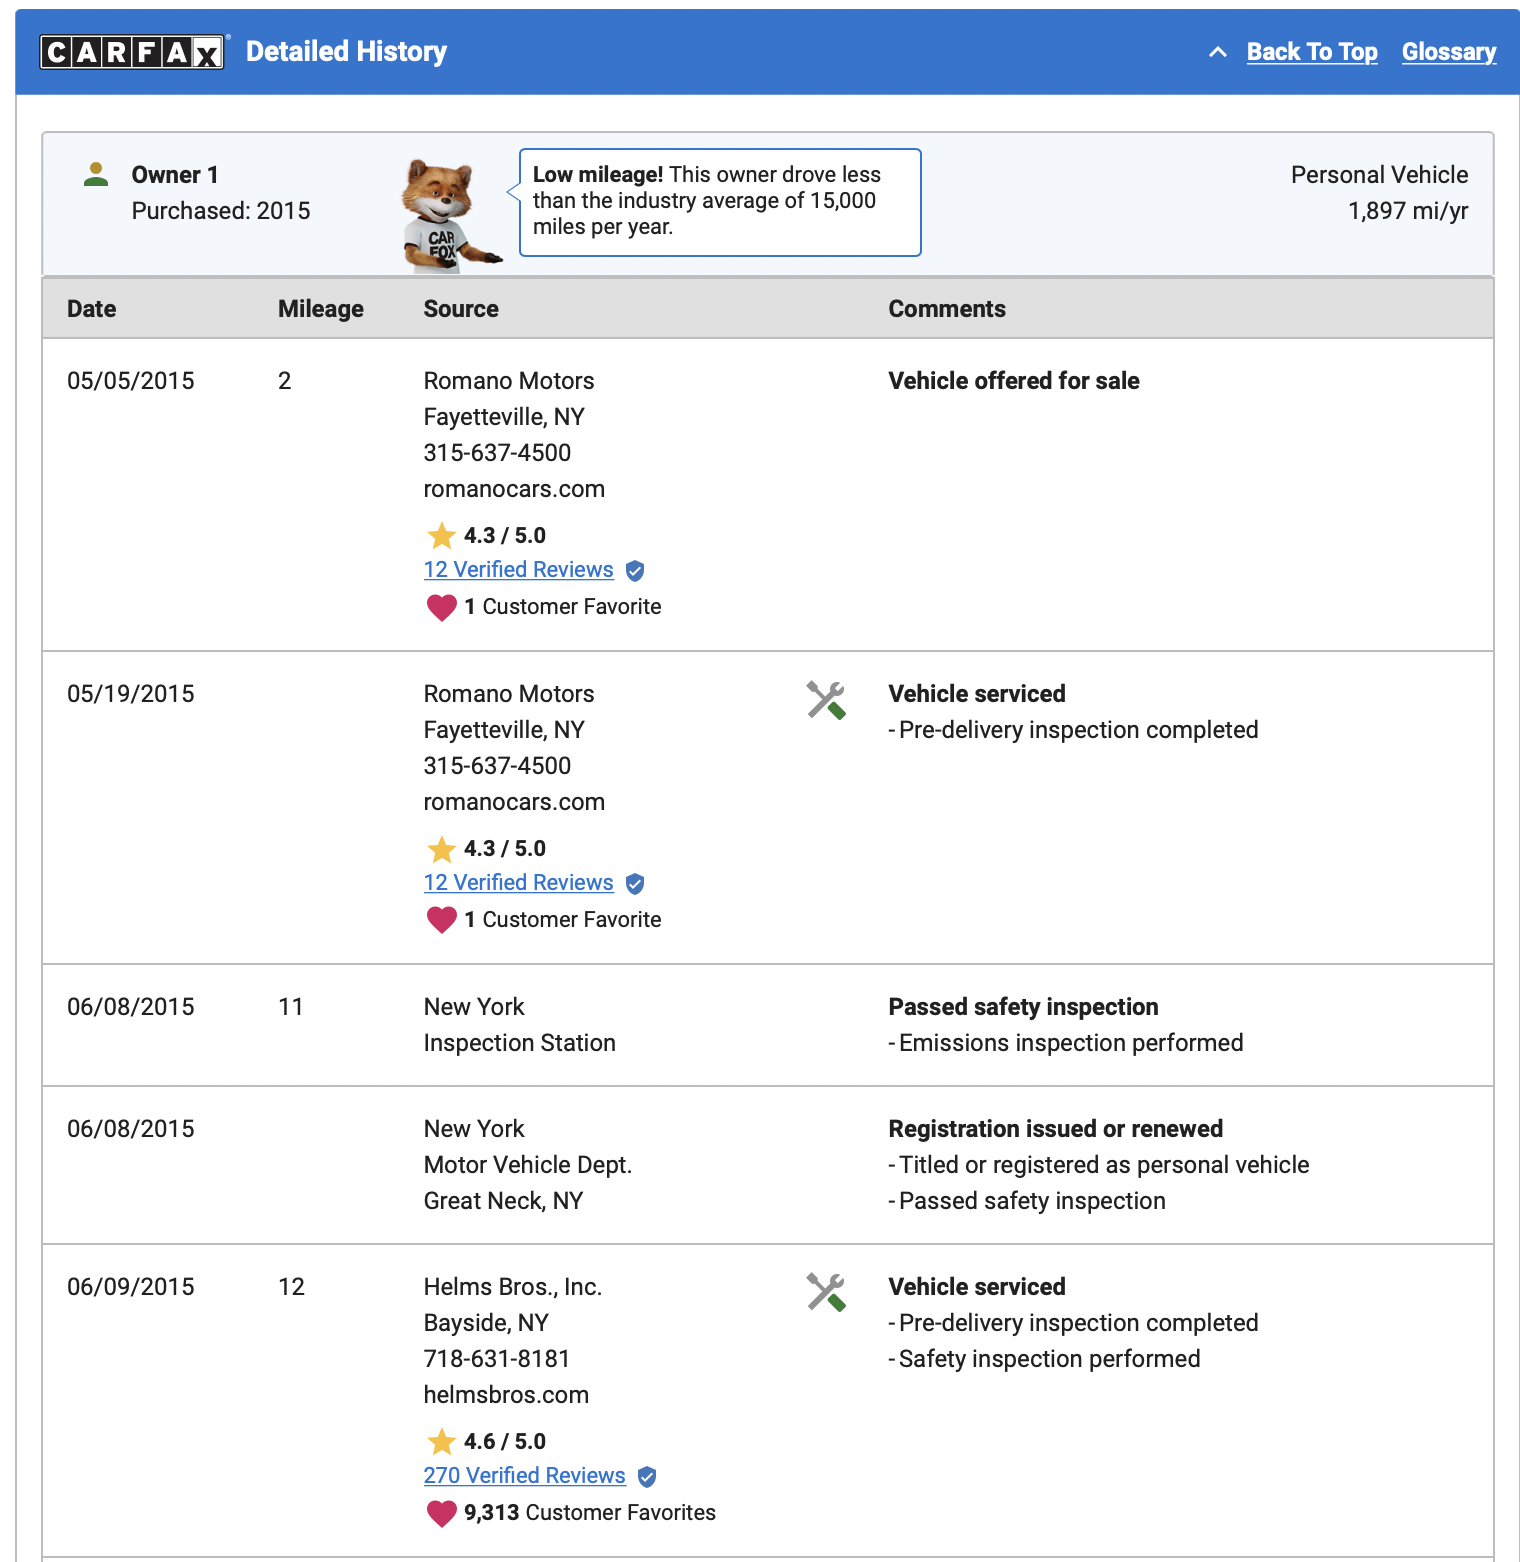This screenshot has width=1520, height=1562.
Task: Click the 1,897 mi/yr value
Action: (1408, 211)
